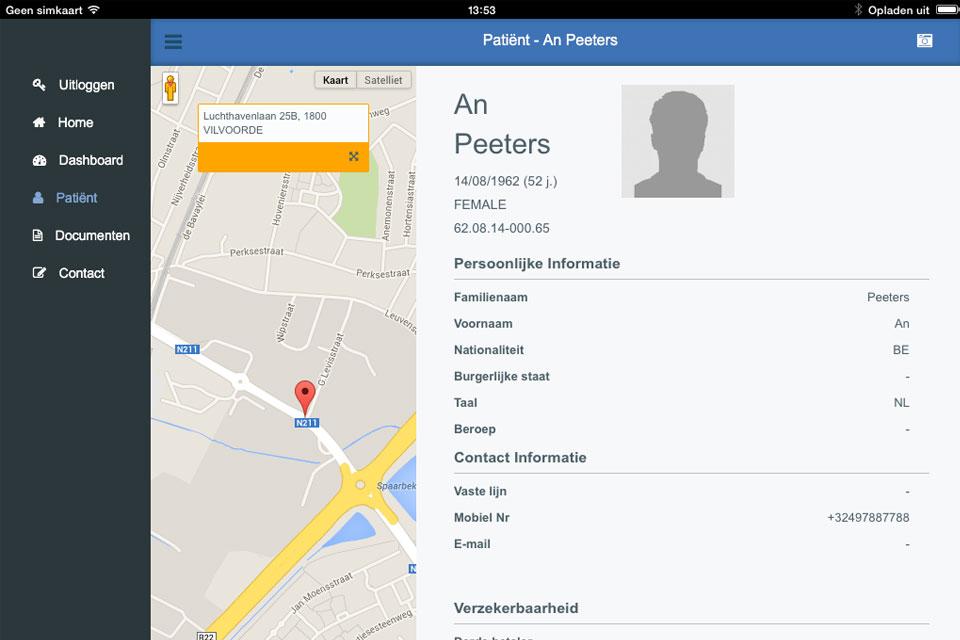This screenshot has height=640, width=960.
Task: Close the address info popup
Action: point(354,156)
